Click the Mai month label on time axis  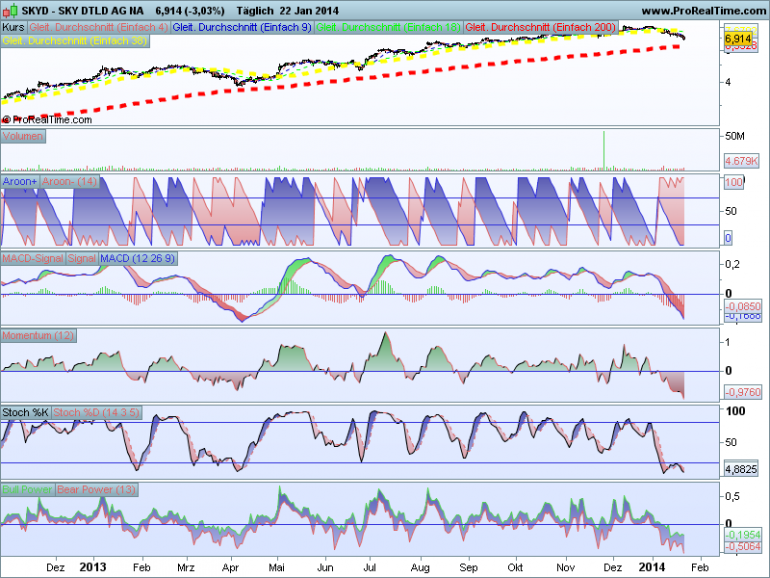click(276, 568)
